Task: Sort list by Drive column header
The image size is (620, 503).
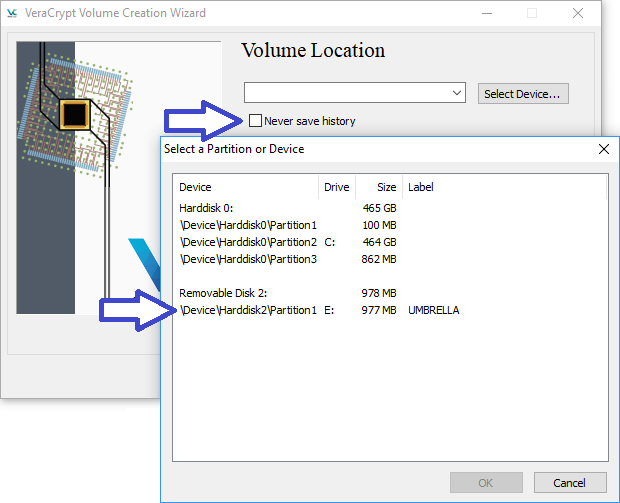Action: point(337,187)
